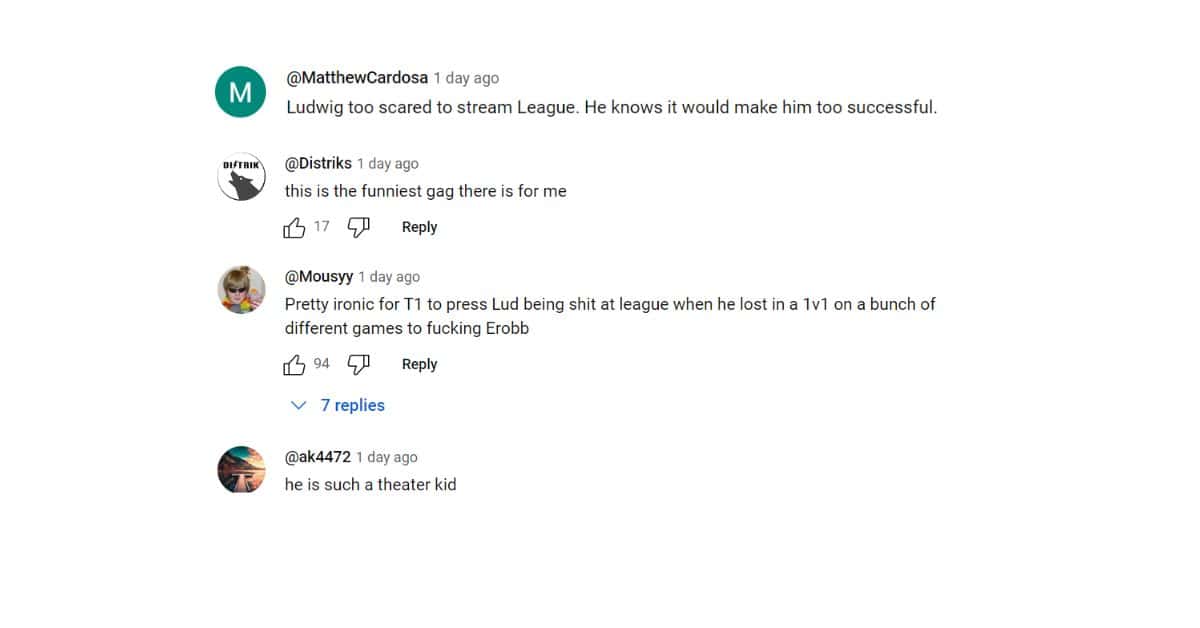Click the timestamp on MatthewCardosa's comment
Screen dimensions: 1200x628
[466, 78]
